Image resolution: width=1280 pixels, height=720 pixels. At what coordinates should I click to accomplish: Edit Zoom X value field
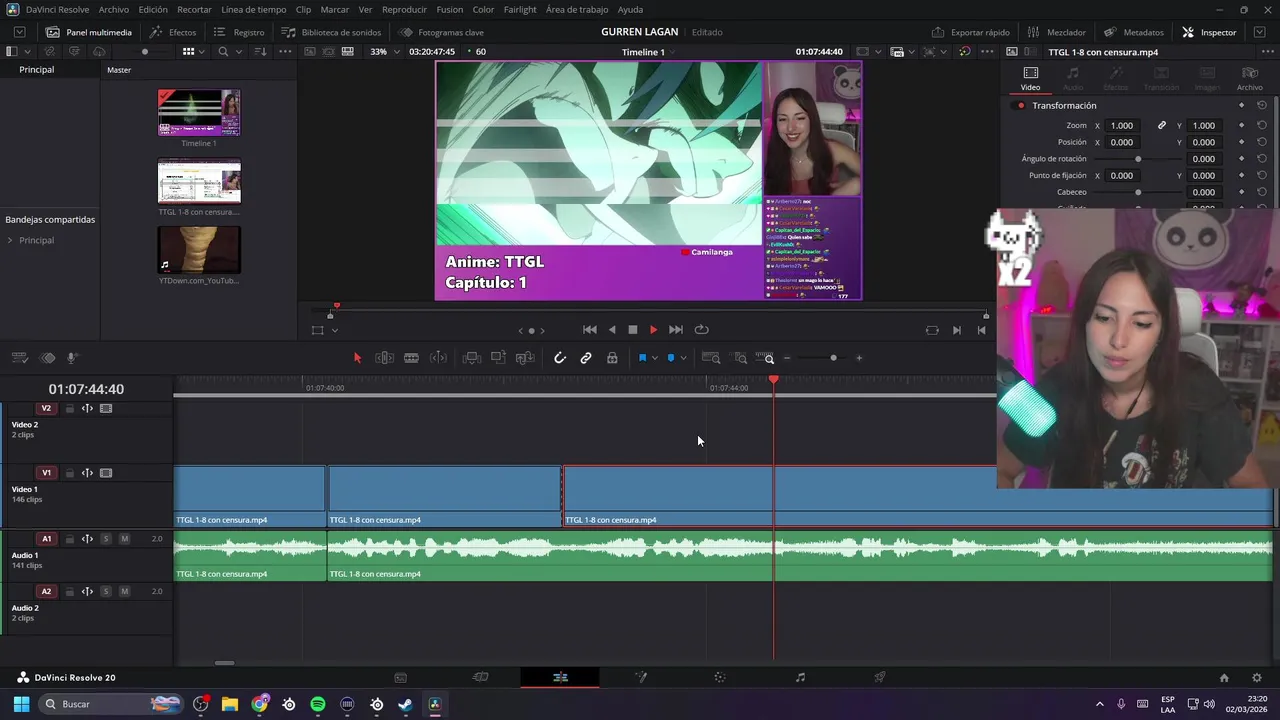pyautogui.click(x=1122, y=125)
